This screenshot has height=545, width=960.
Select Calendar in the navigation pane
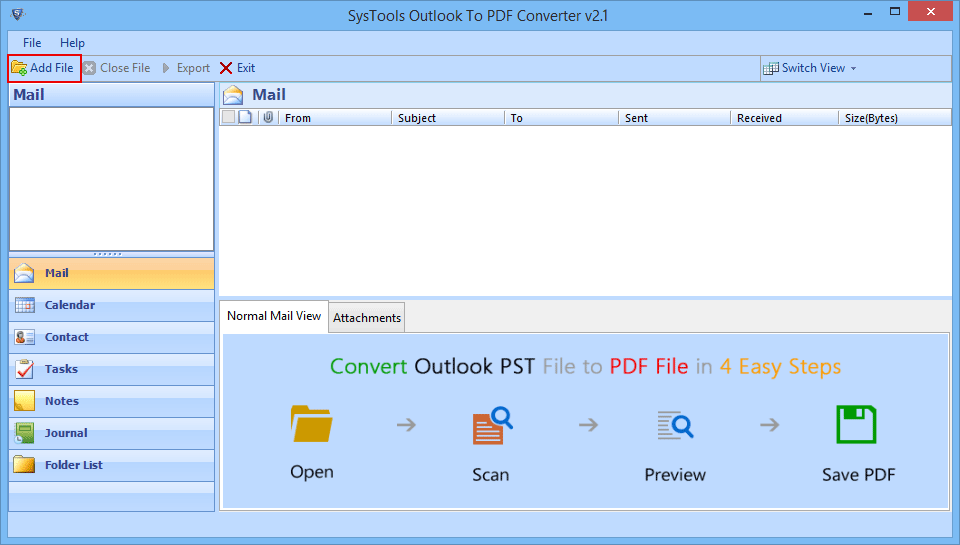coord(111,305)
